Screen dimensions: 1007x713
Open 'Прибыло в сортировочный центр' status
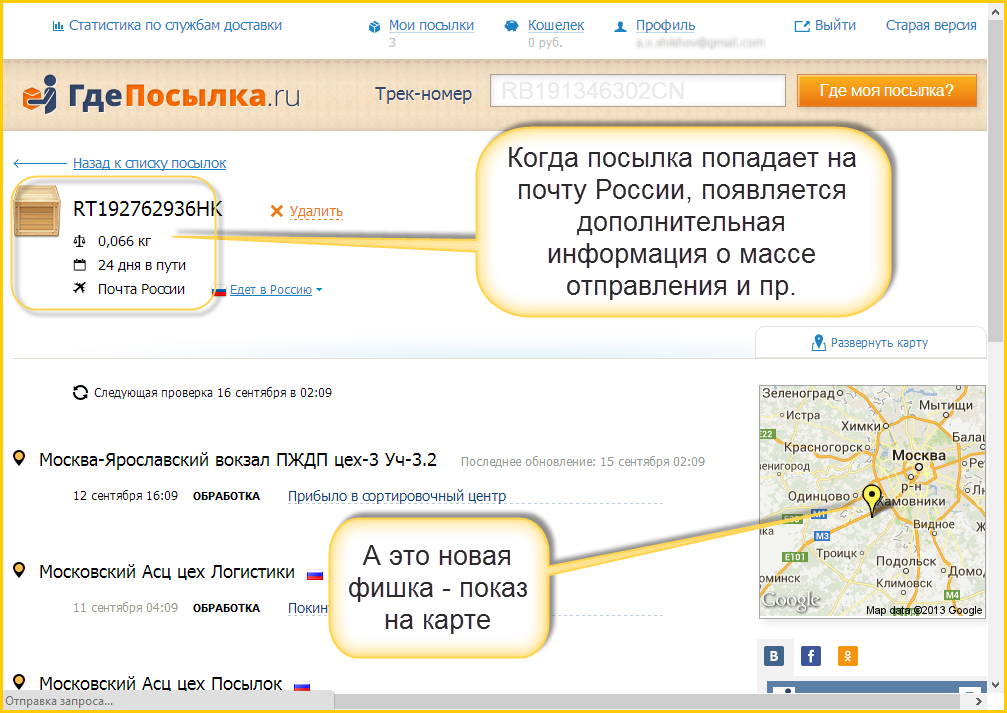coord(397,496)
